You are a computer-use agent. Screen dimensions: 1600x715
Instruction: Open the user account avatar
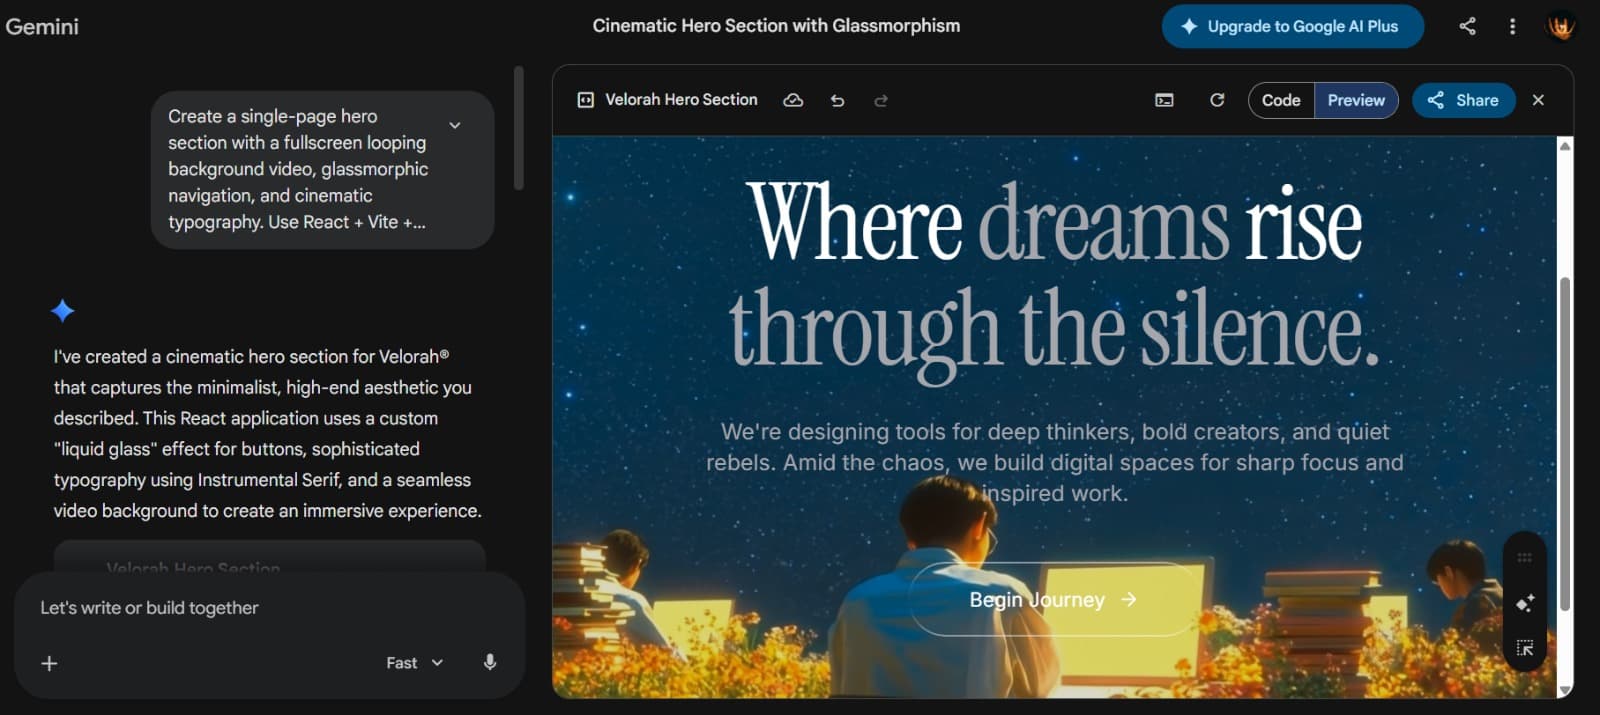tap(1561, 27)
